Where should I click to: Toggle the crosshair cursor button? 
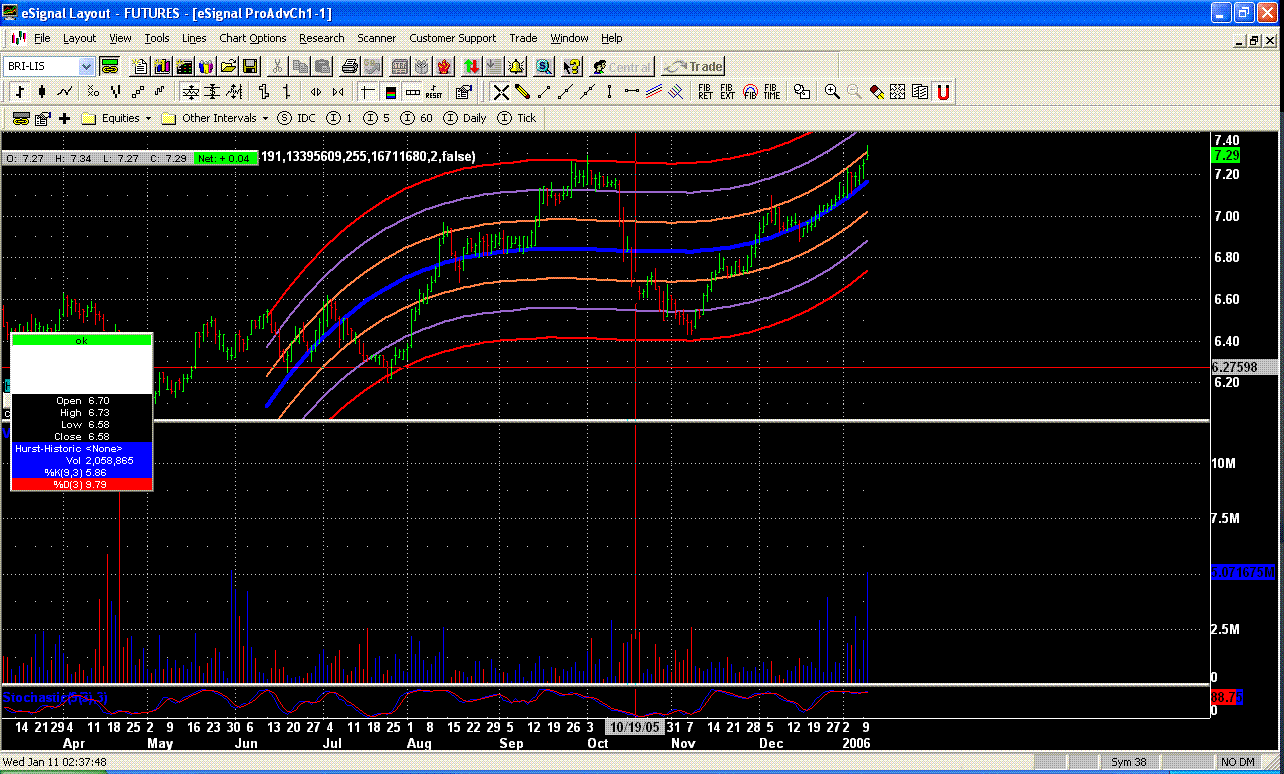(x=367, y=92)
